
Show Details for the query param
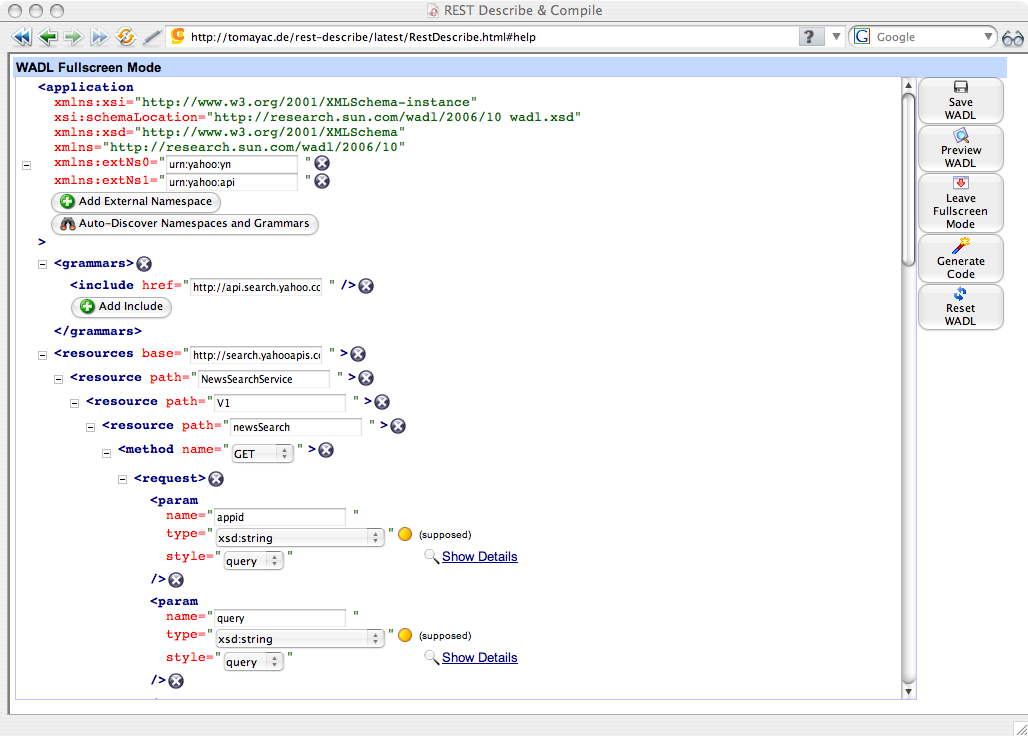click(479, 657)
